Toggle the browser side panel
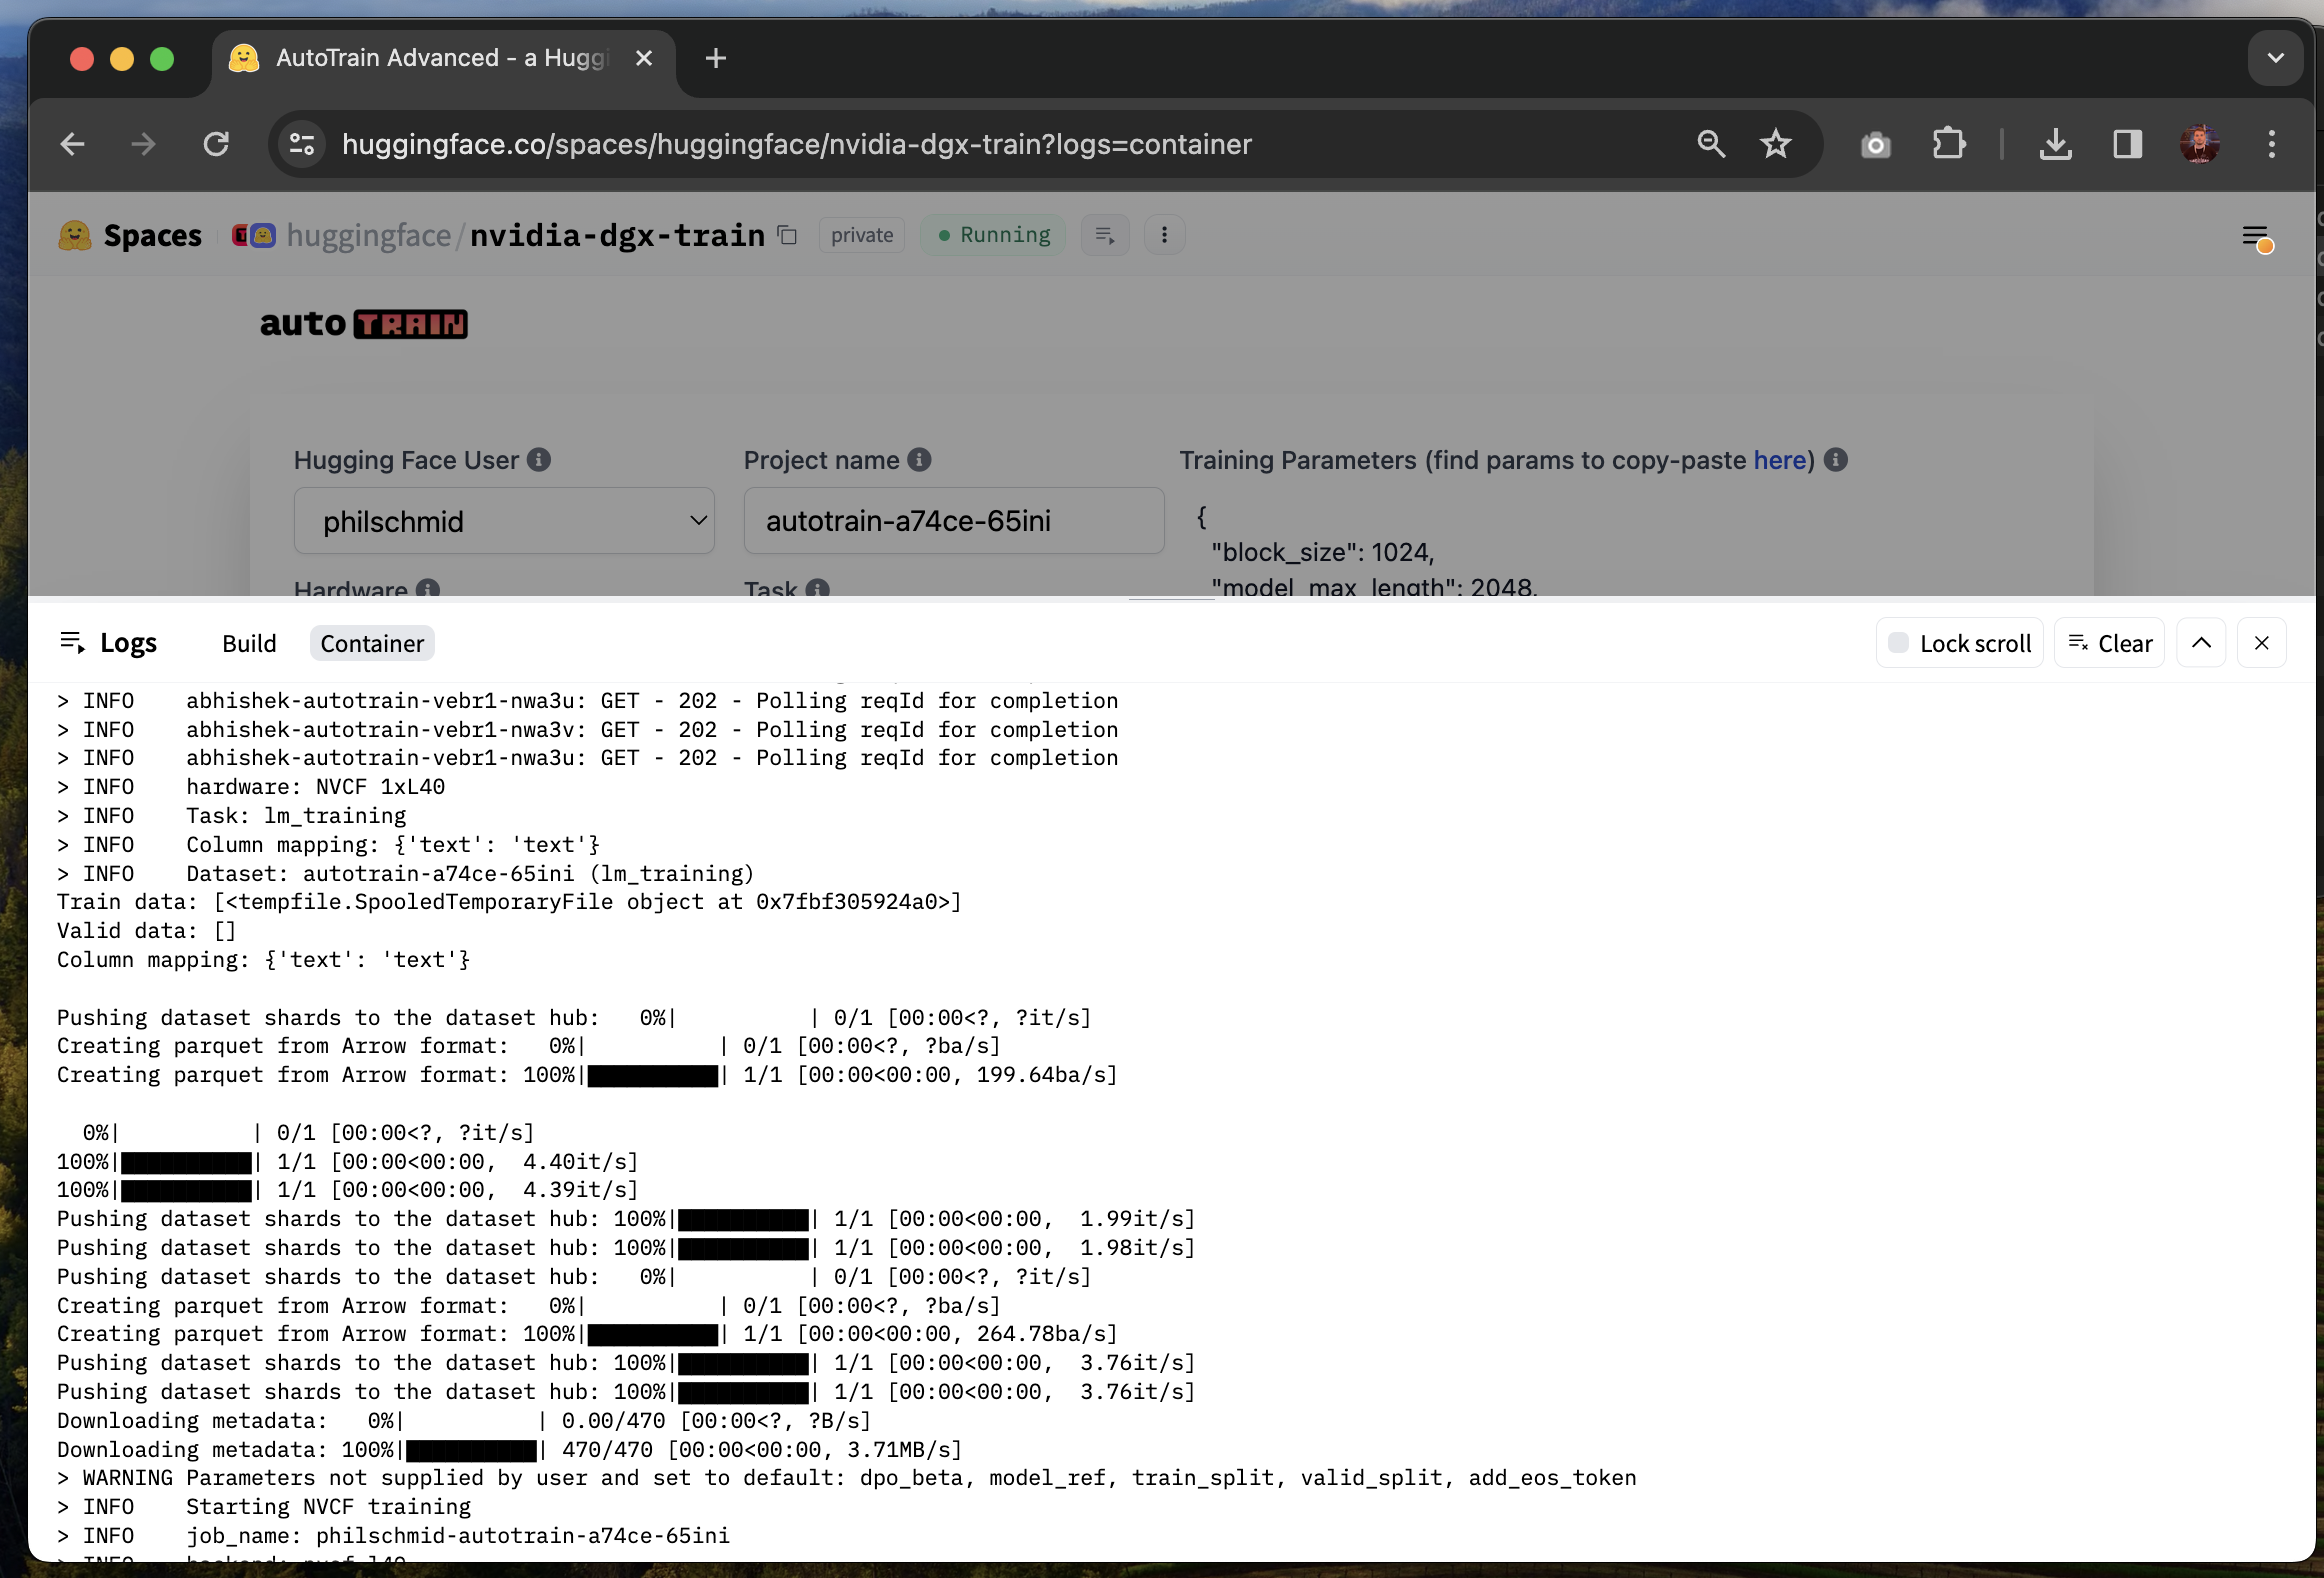This screenshot has width=2324, height=1578. coord(2127,144)
